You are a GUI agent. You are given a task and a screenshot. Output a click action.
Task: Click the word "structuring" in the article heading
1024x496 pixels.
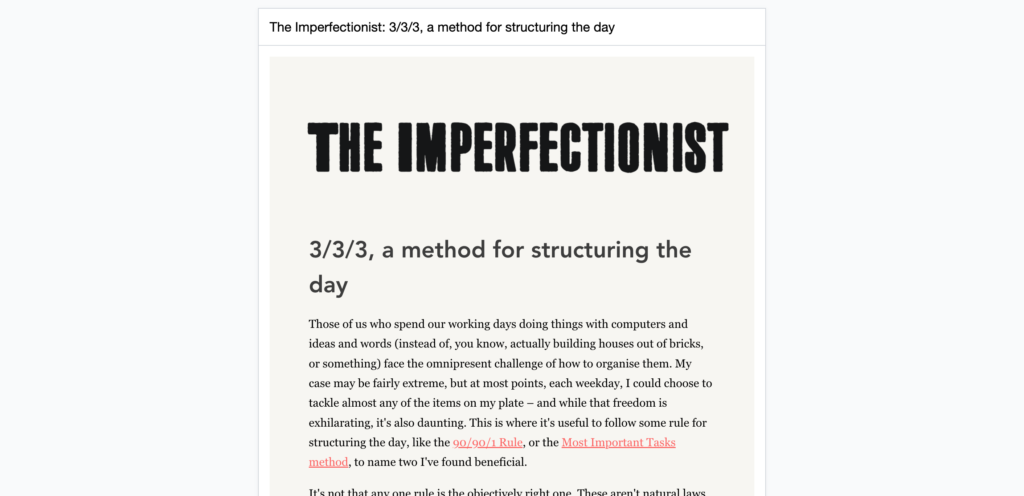point(592,250)
